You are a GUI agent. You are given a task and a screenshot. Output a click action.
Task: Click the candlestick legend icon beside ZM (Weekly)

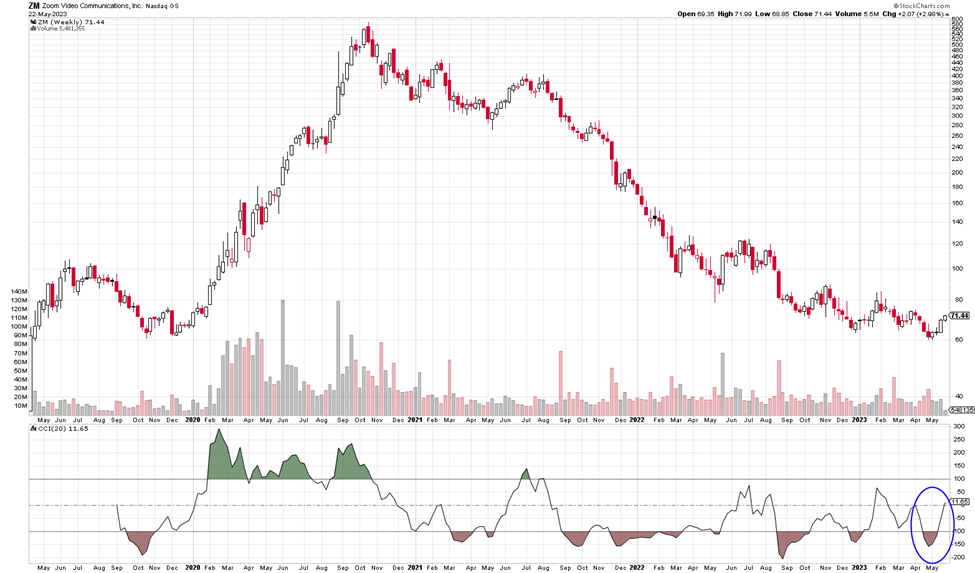coord(33,22)
